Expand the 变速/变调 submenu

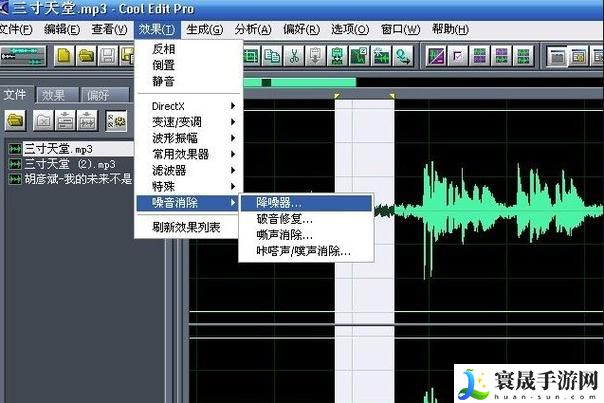[189, 122]
